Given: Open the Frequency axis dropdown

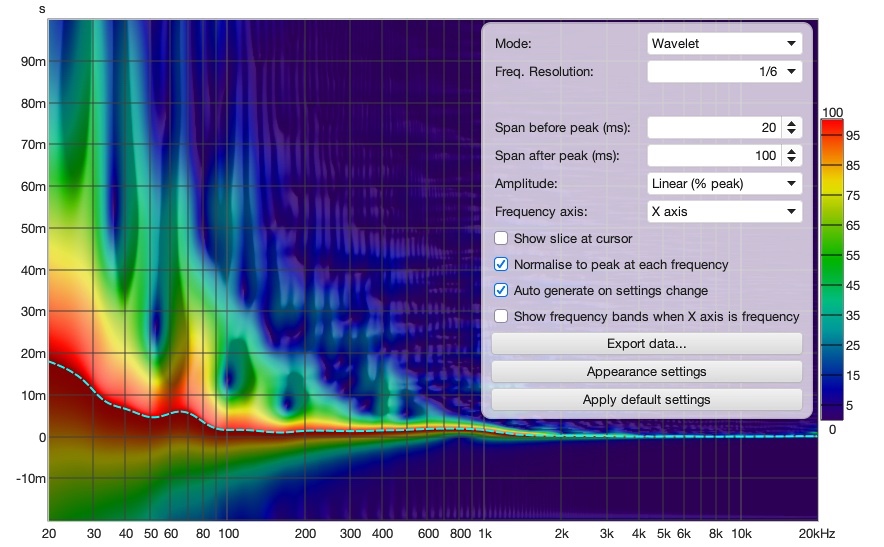Looking at the screenshot, I should [724, 211].
